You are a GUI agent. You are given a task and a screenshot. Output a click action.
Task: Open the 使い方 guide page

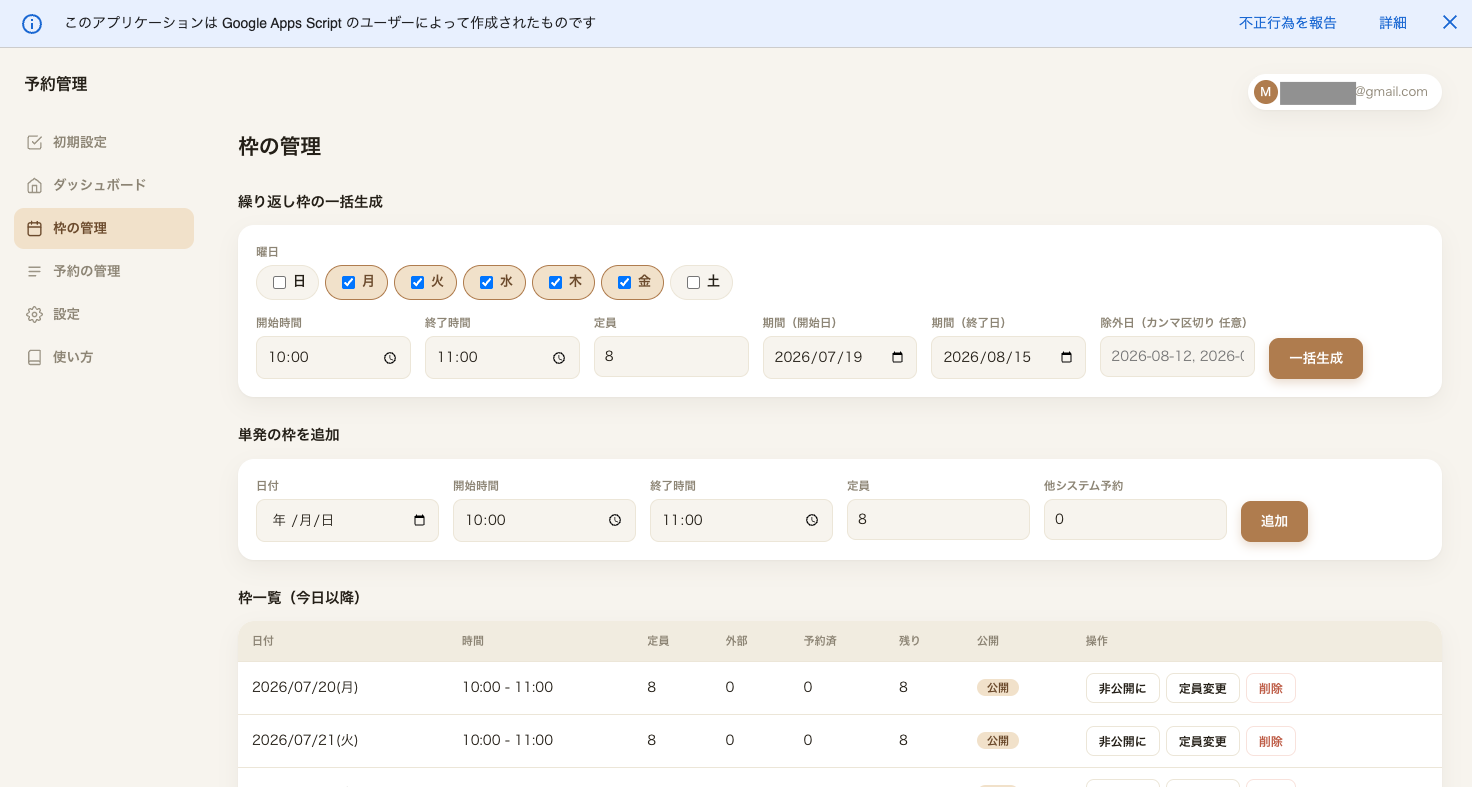click(x=104, y=357)
